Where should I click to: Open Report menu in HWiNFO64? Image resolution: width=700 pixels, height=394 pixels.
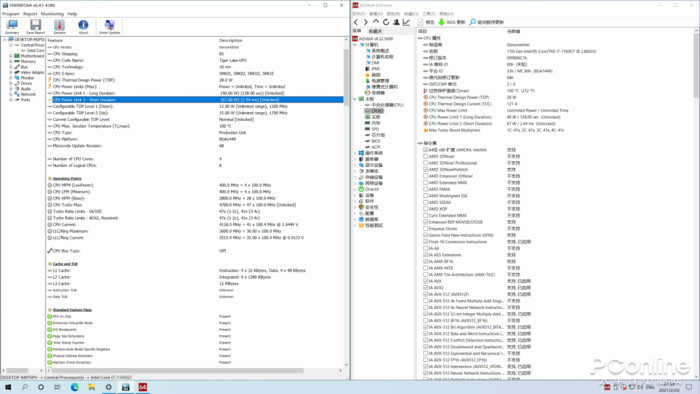(x=30, y=14)
